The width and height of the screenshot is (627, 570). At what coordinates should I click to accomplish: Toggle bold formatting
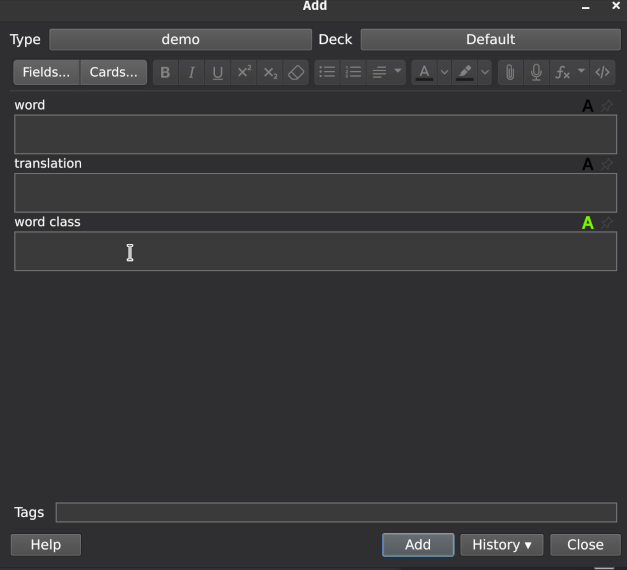(165, 73)
